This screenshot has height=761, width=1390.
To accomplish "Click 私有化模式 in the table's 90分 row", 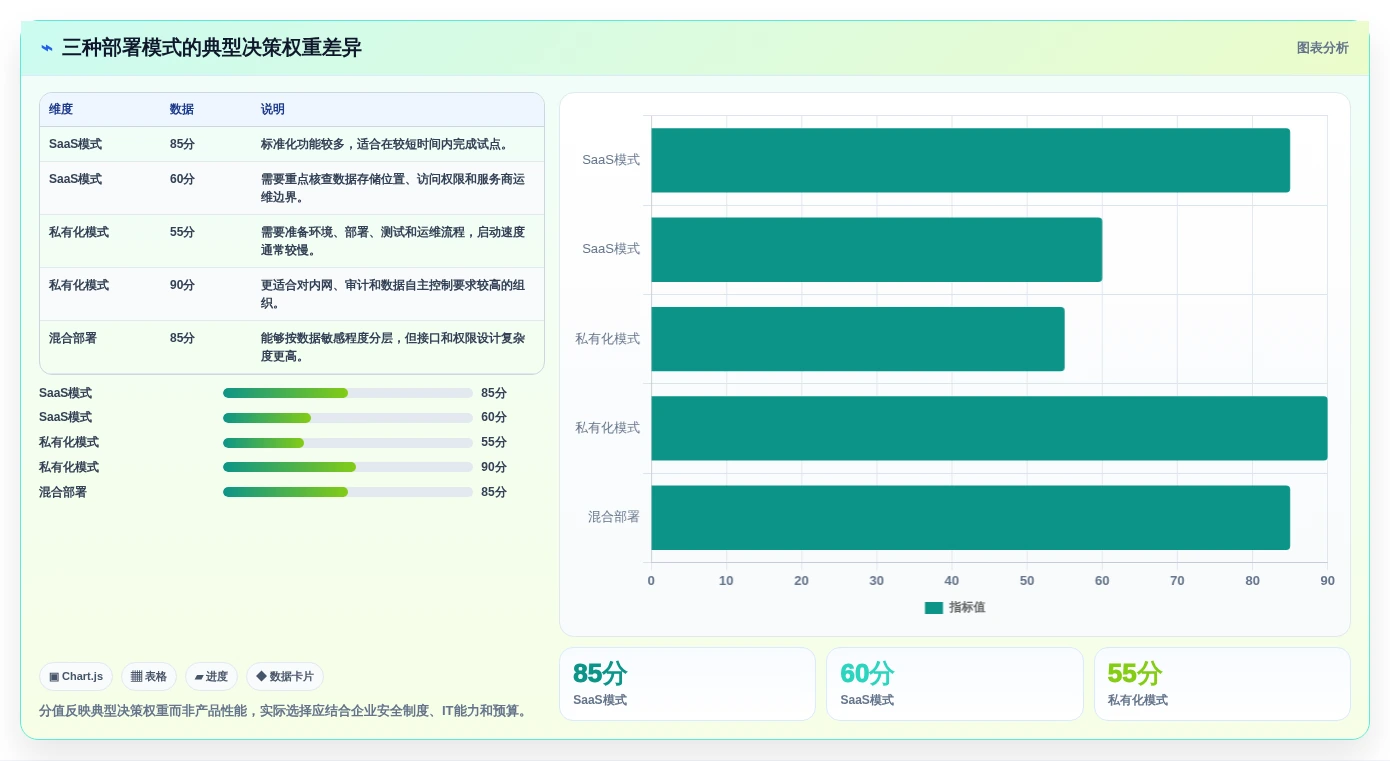I will coord(79,285).
